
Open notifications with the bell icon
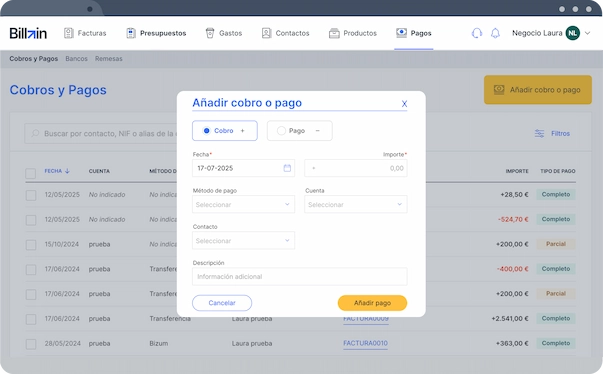495,33
